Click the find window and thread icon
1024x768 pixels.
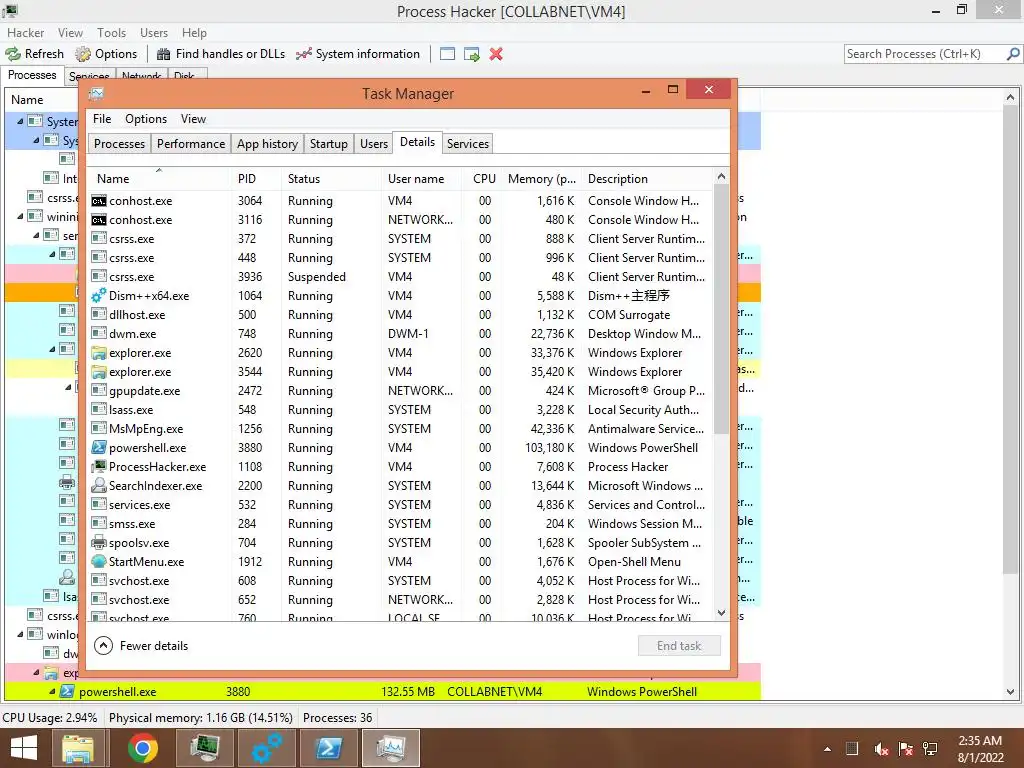pos(472,54)
